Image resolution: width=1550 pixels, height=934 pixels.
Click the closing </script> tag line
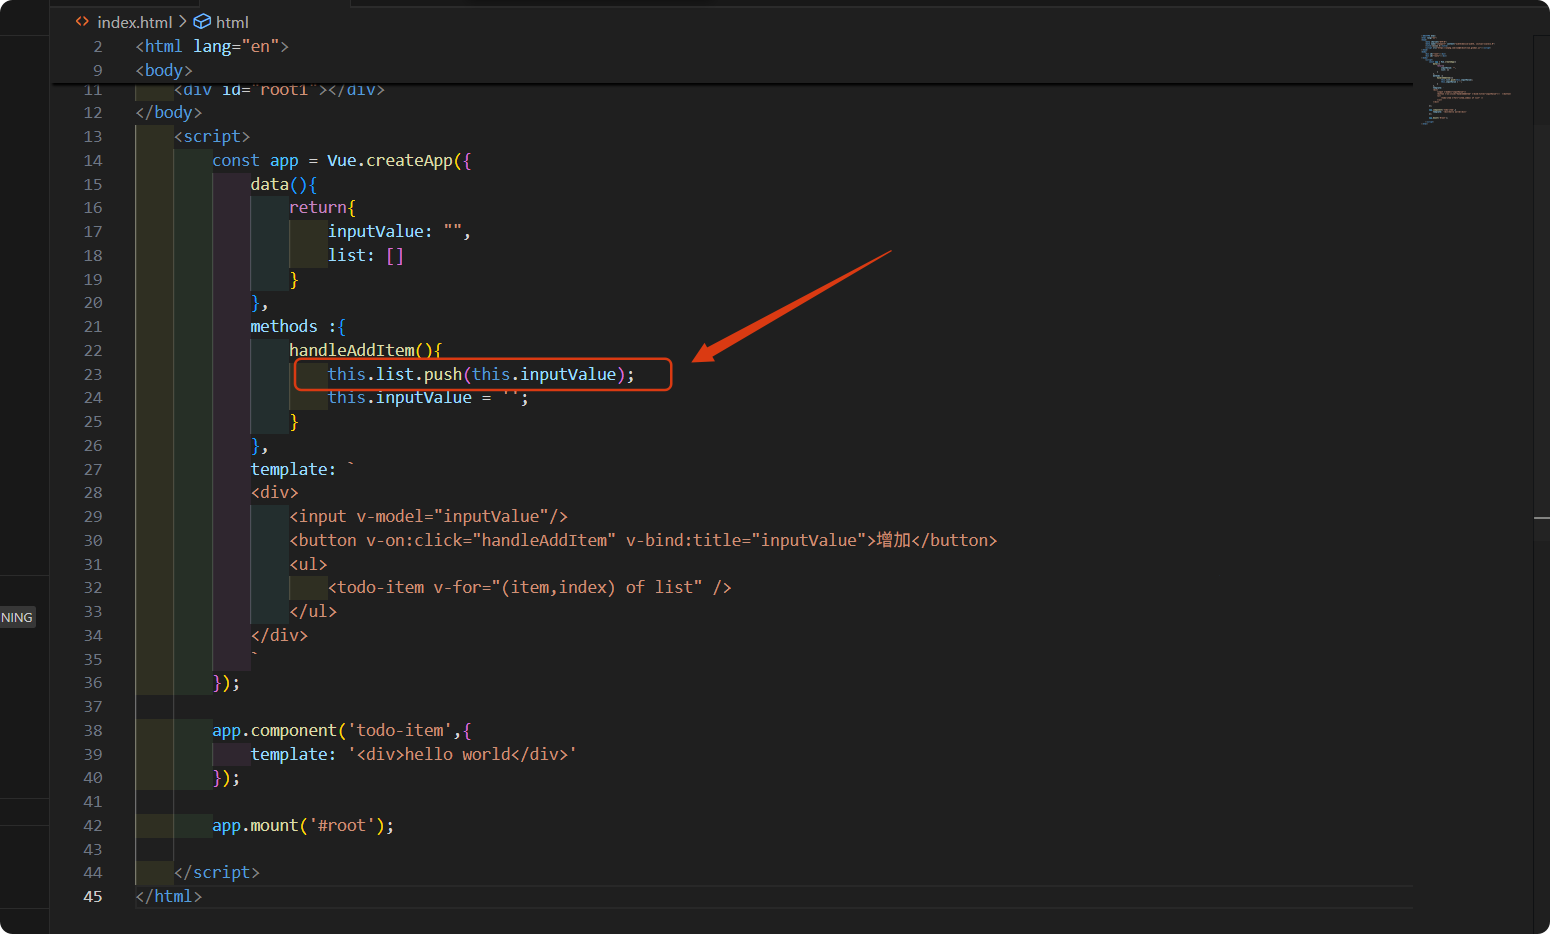pos(217,872)
